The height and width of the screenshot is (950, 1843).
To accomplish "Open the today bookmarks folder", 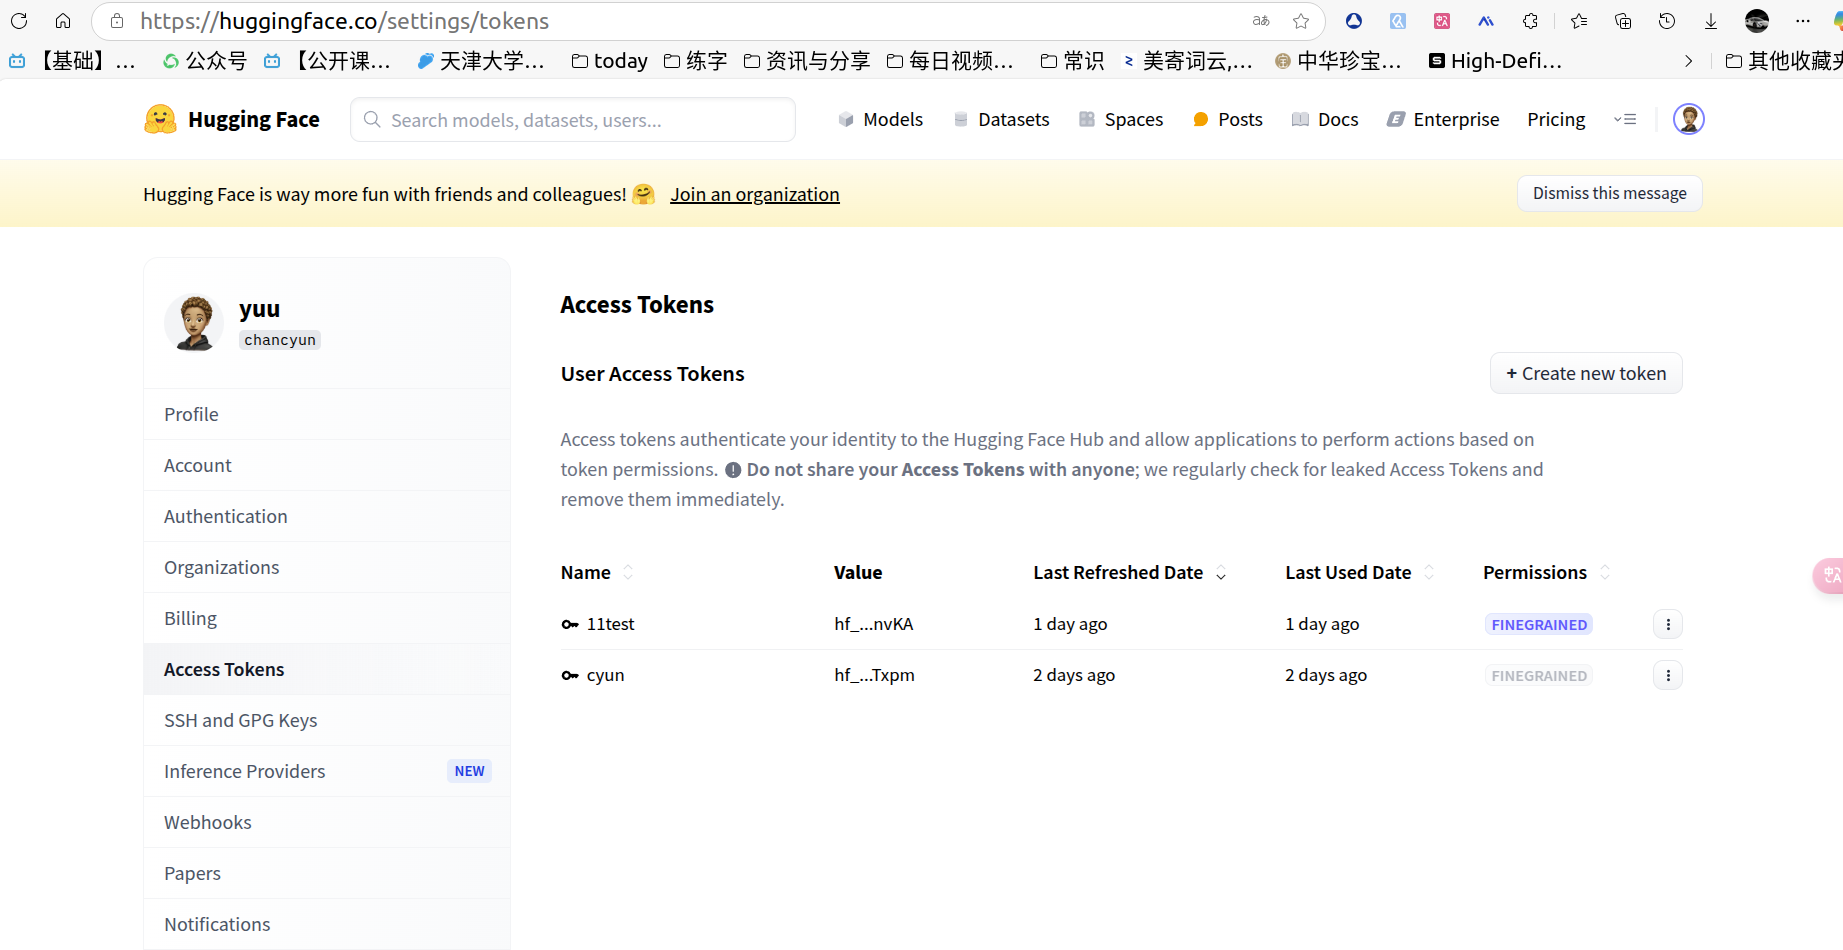I will [610, 61].
